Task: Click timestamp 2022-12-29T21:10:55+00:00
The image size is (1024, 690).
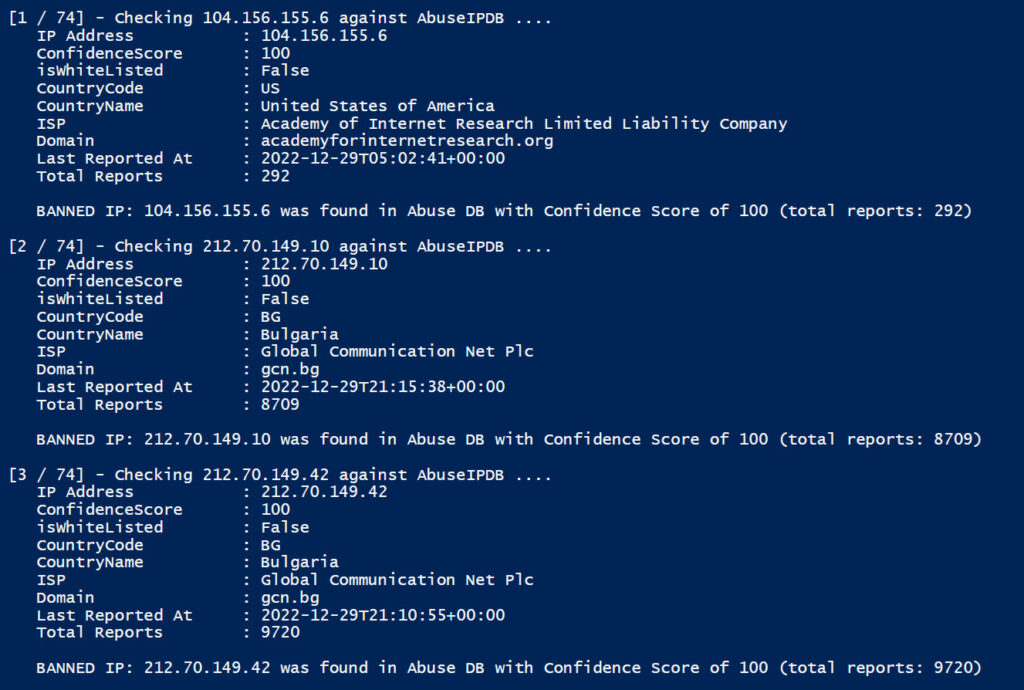Action: (x=383, y=615)
